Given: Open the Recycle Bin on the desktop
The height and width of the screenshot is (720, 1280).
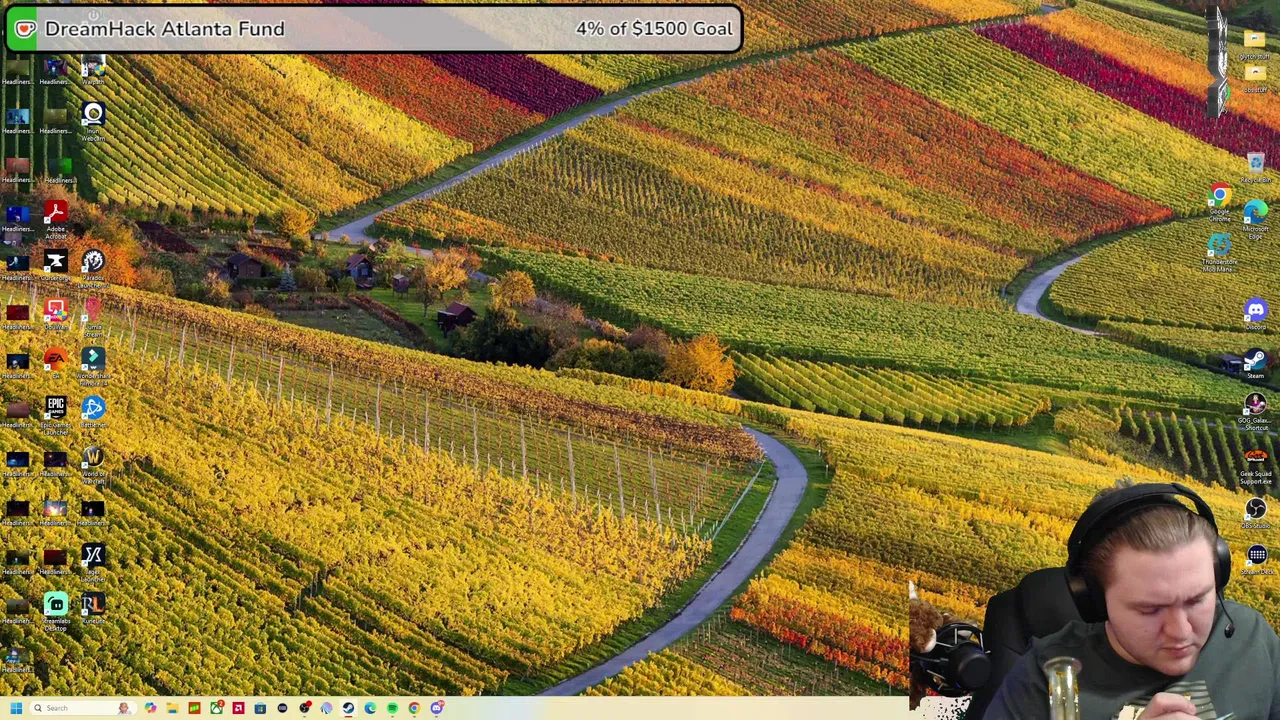Looking at the screenshot, I should [x=1256, y=166].
